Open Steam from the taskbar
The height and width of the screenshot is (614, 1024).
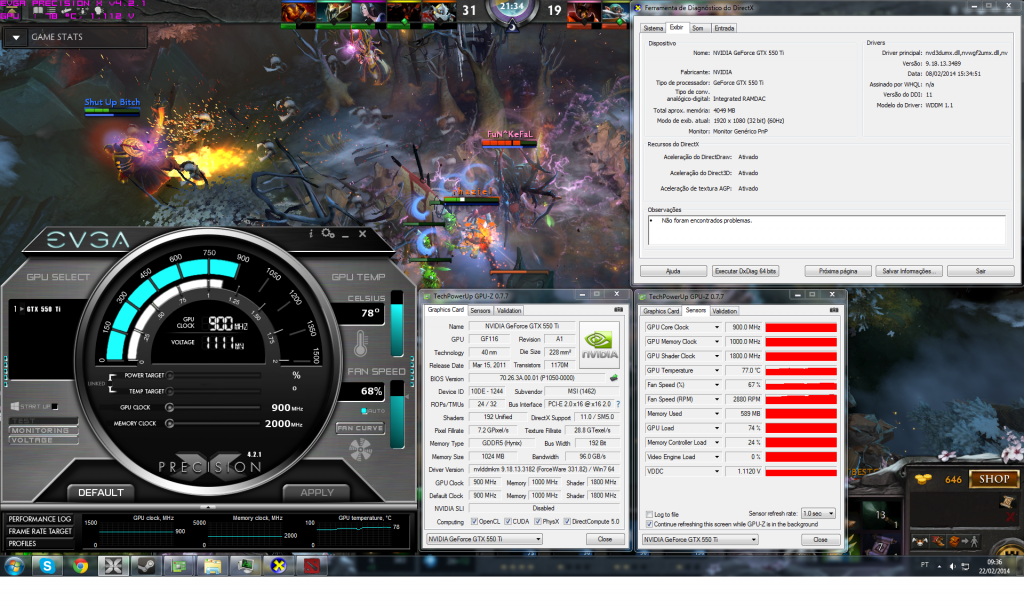pos(146,566)
